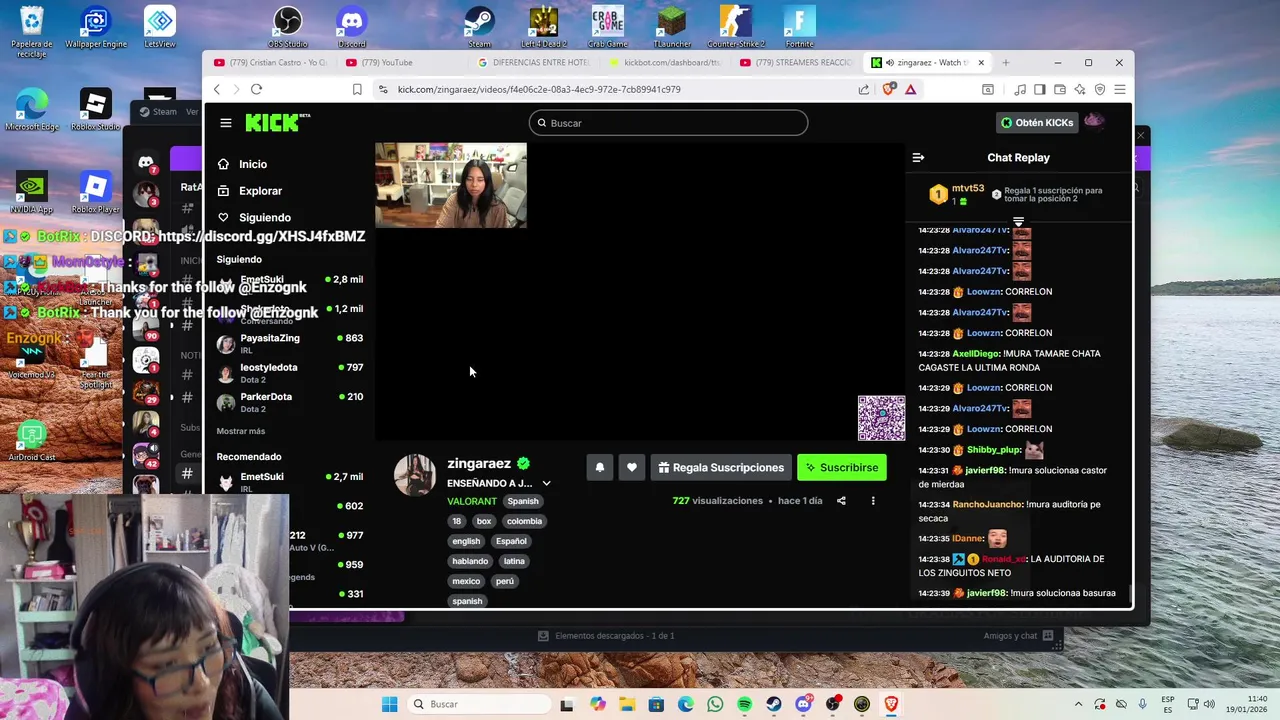Open Siguiendo in the Kick sidebar
1280x720 pixels.
254,217
